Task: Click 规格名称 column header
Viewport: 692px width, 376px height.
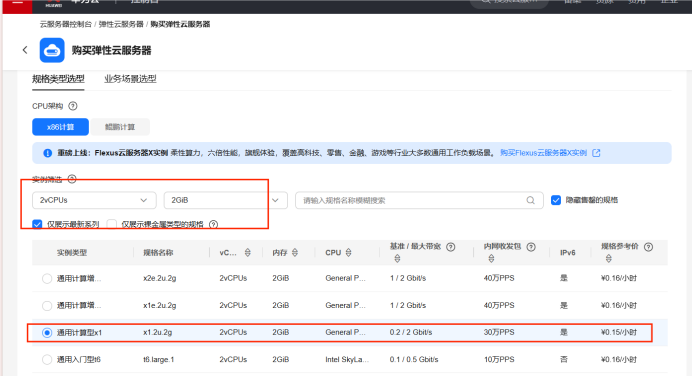Action: [x=158, y=252]
